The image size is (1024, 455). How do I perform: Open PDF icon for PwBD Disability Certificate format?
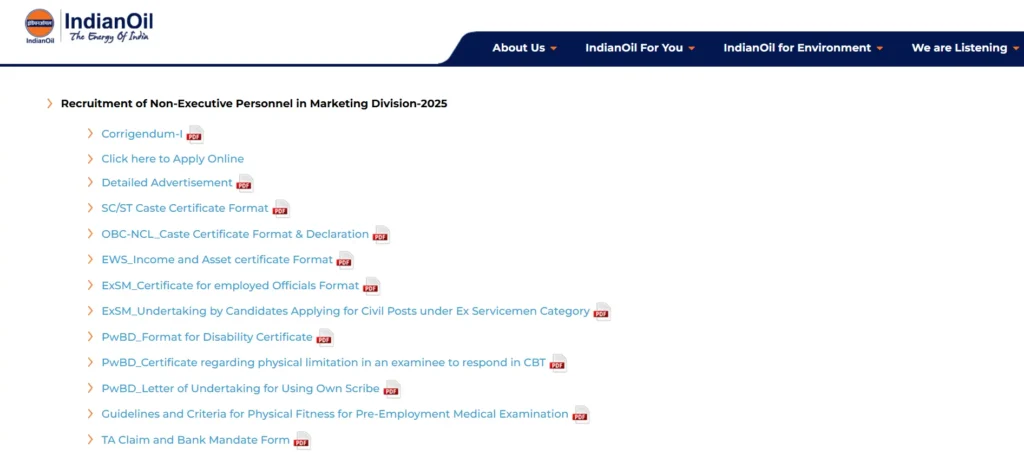[325, 337]
